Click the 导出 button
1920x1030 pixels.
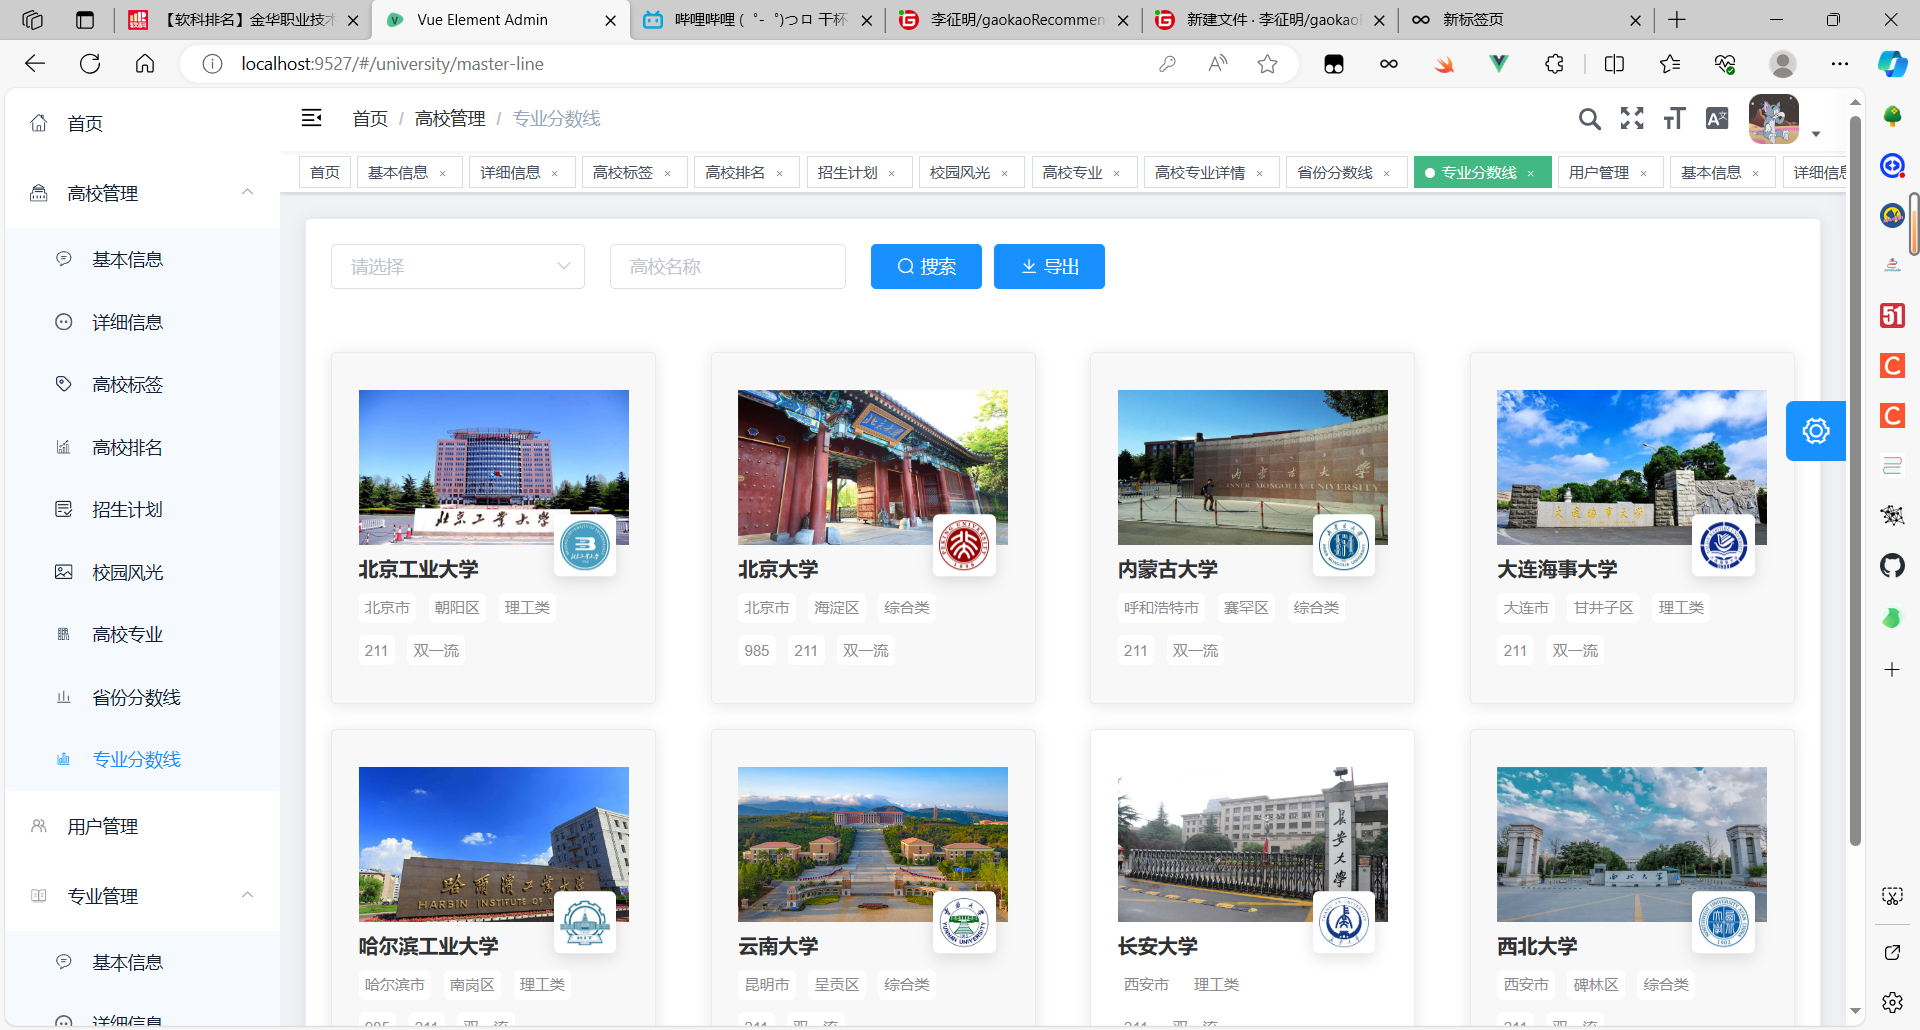coord(1049,267)
